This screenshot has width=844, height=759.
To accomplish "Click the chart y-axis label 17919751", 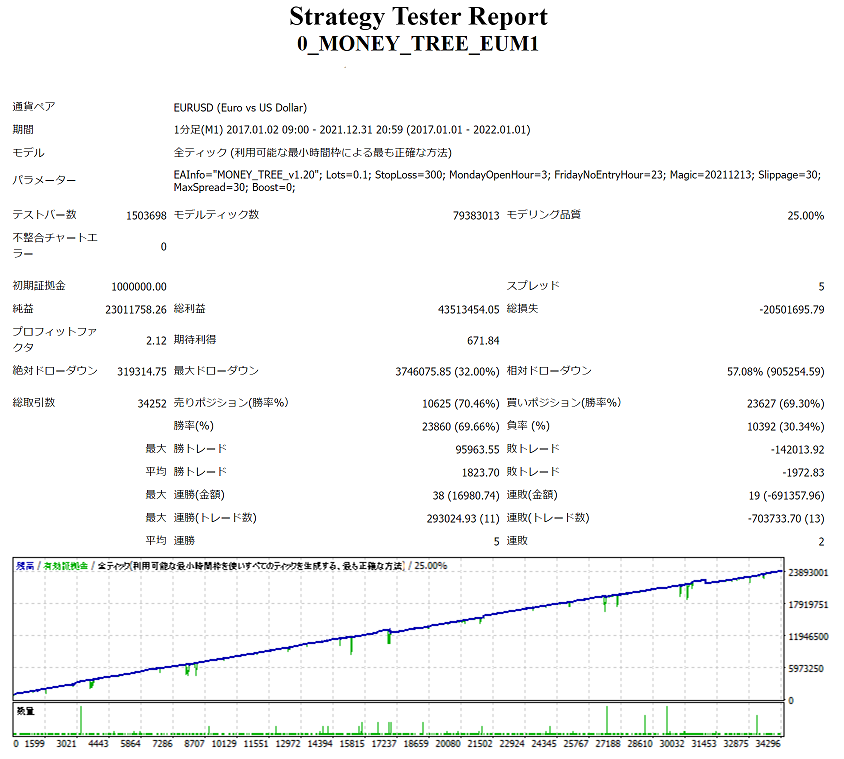I will (x=808, y=605).
